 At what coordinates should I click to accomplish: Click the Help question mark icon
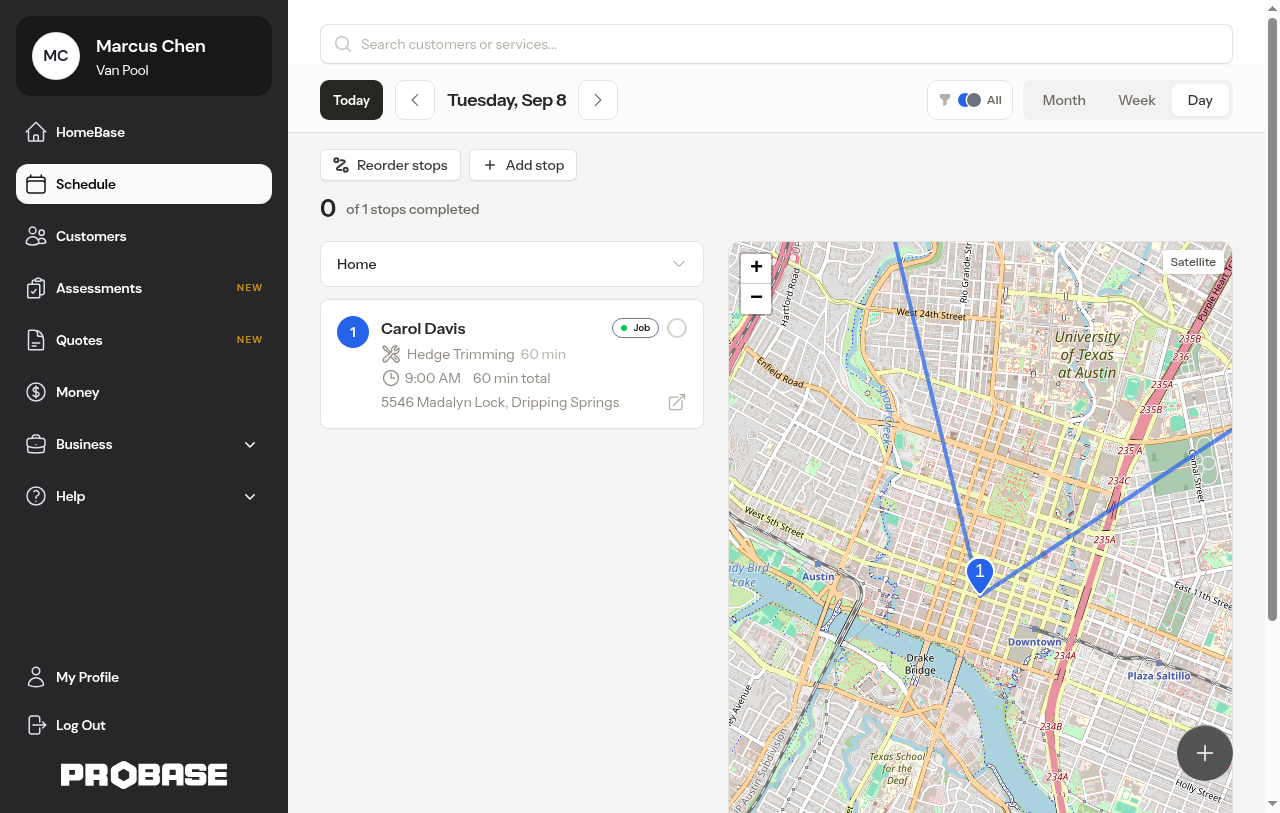pyautogui.click(x=36, y=496)
